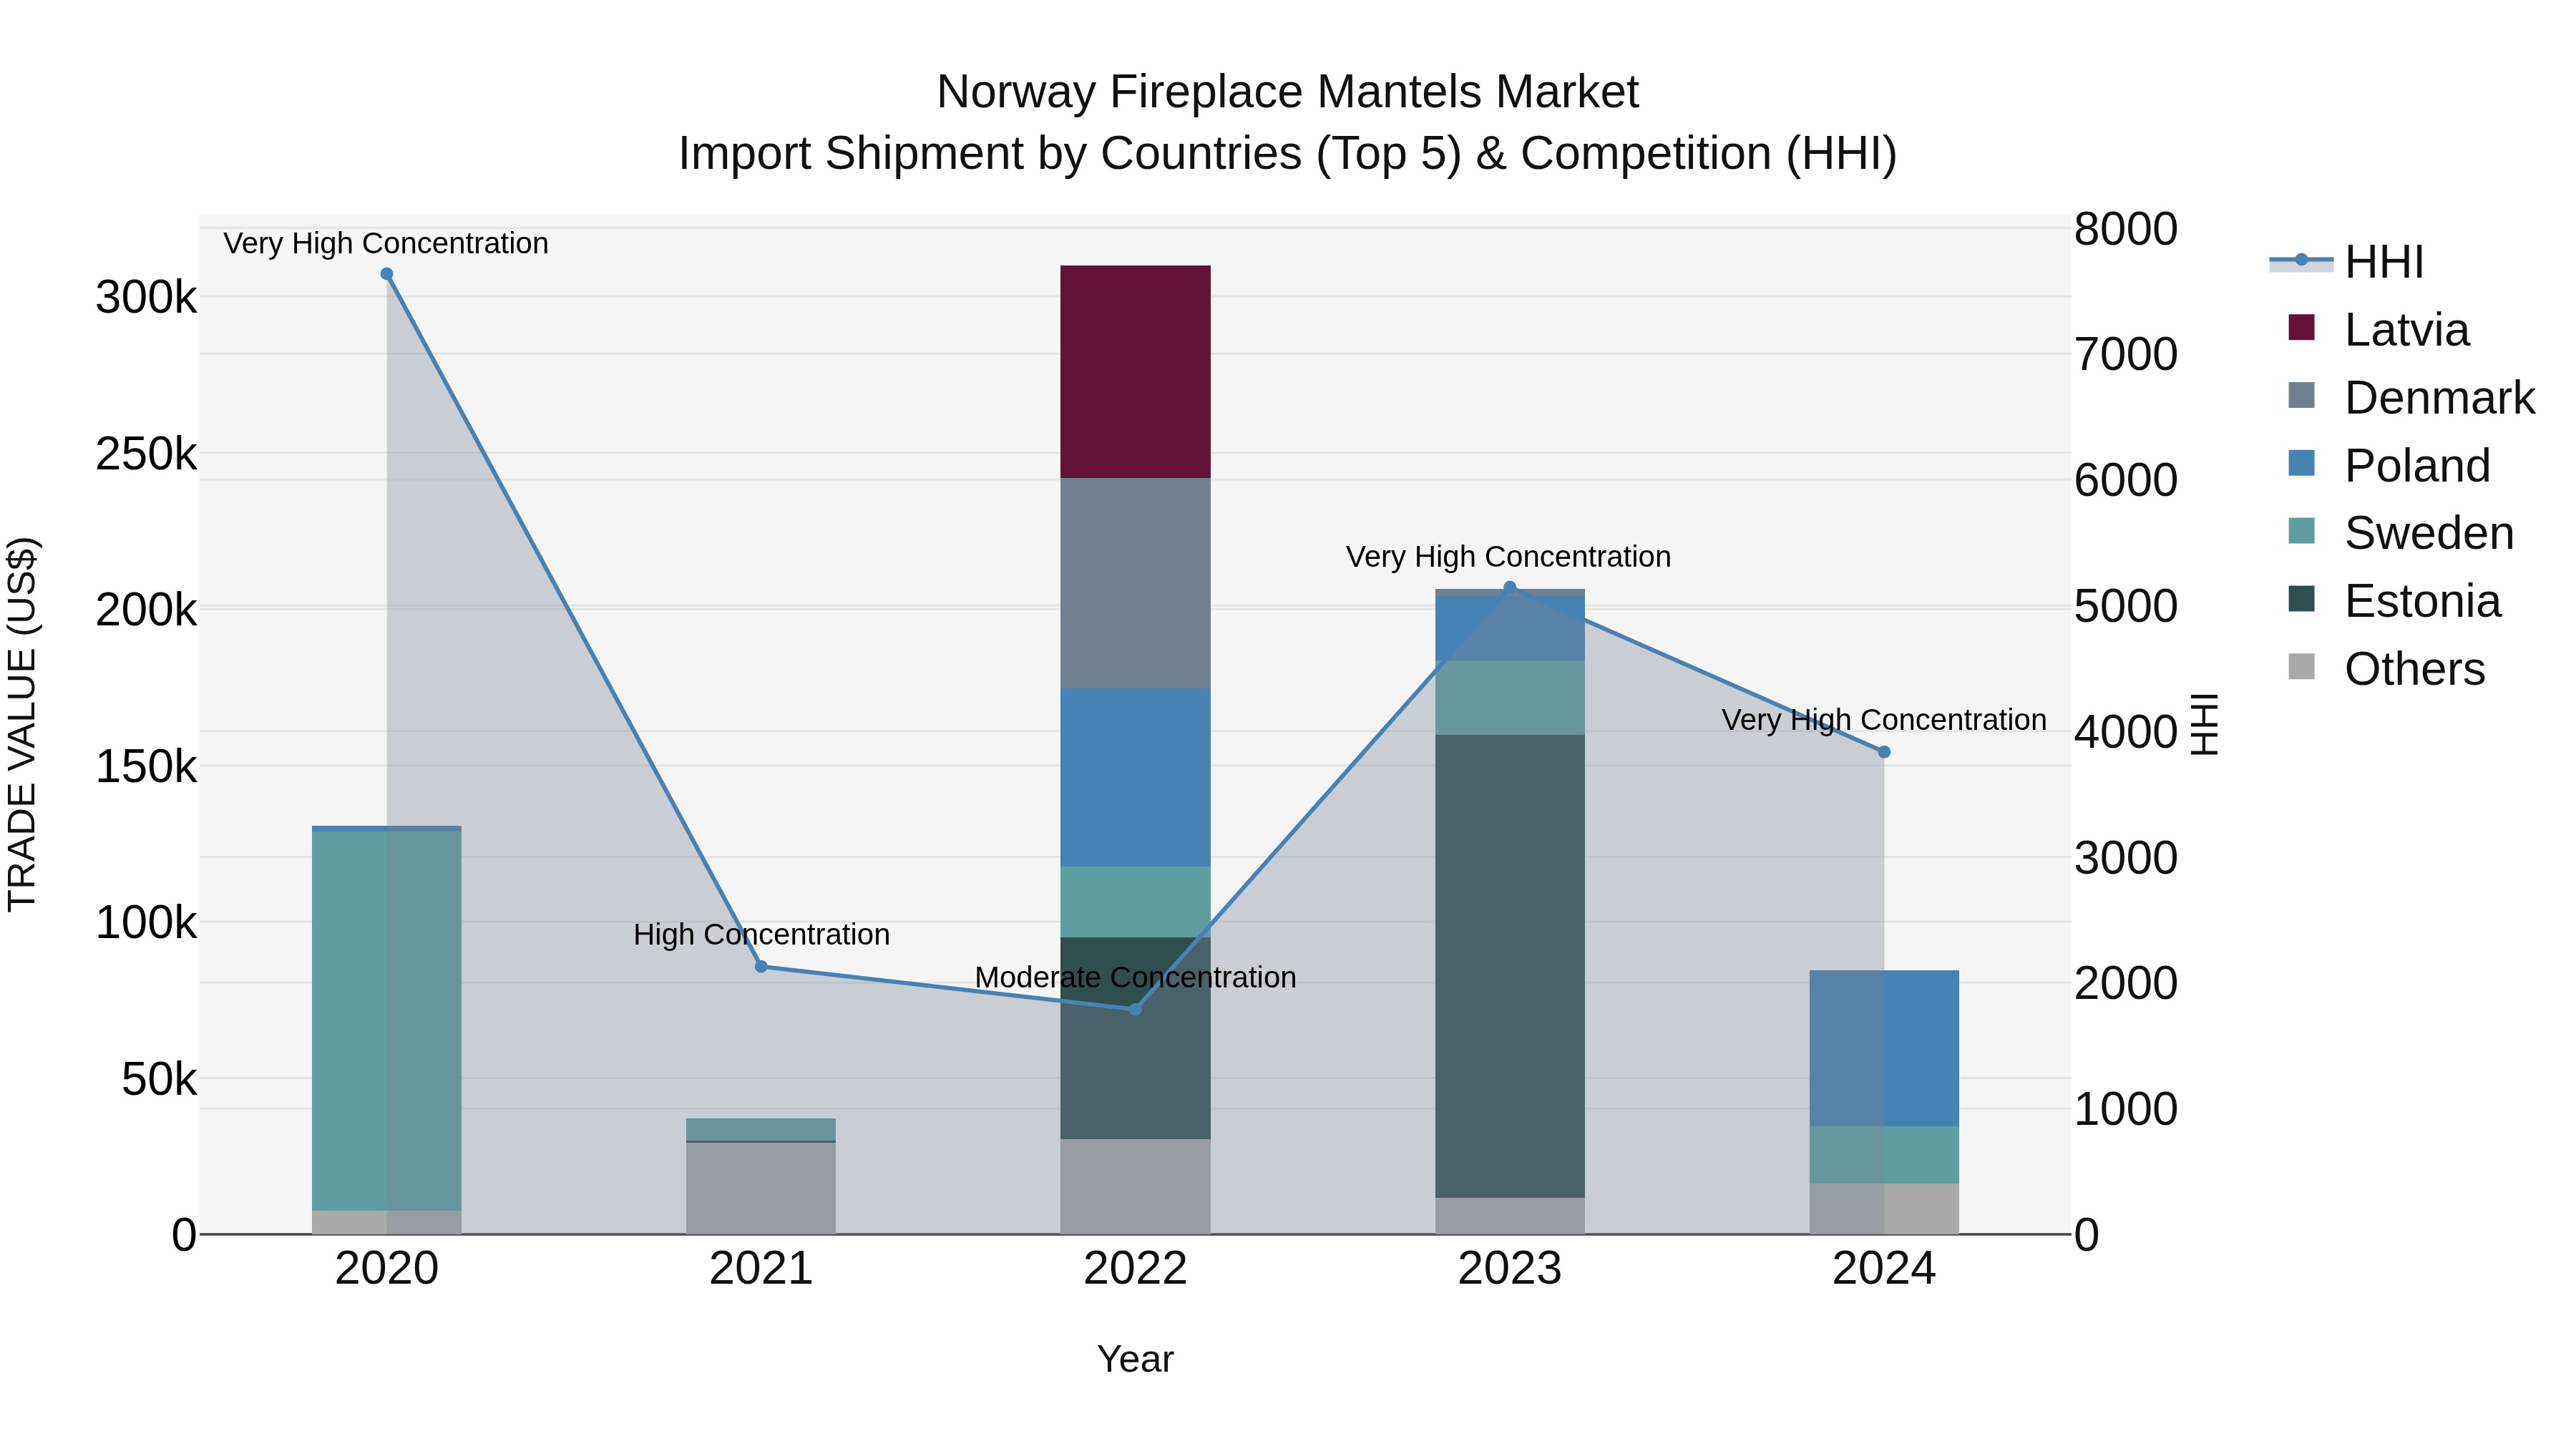Click the Latvia maroon legend swatch
Screen dimensions: 2576x1449
(x=2301, y=328)
